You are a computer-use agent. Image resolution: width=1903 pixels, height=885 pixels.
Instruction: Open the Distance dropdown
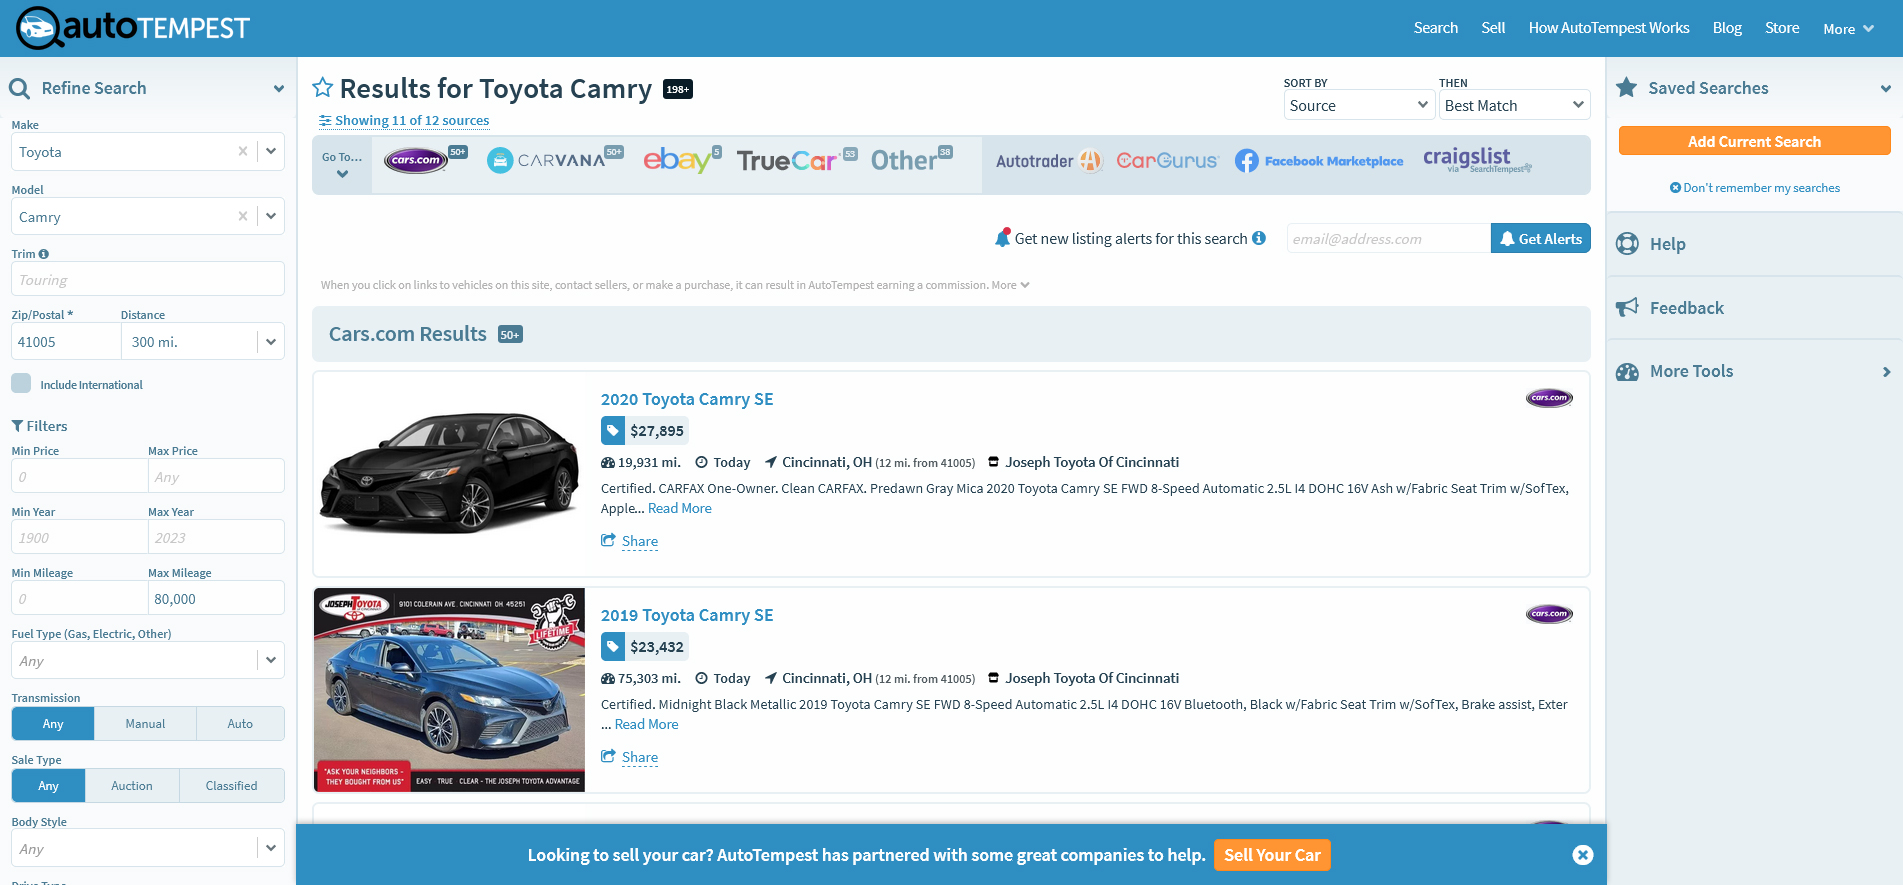(271, 342)
